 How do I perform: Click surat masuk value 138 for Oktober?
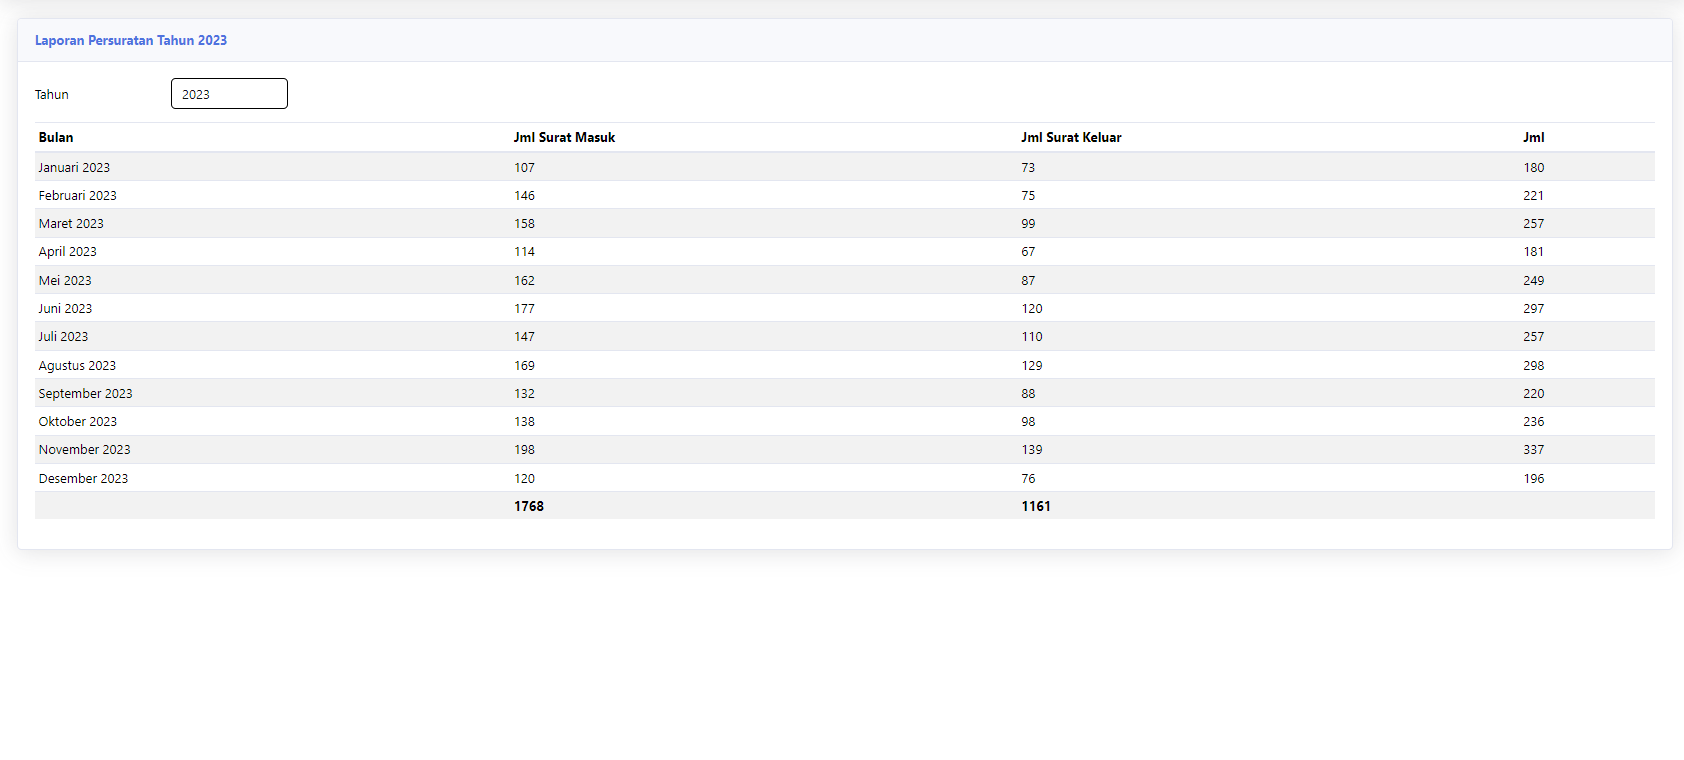tap(525, 422)
